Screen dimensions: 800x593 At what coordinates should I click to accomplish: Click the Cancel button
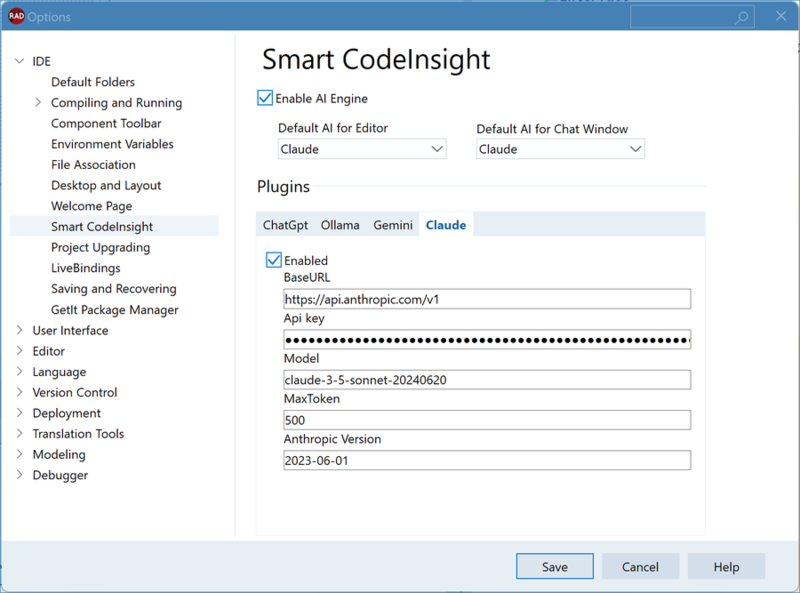(x=640, y=566)
